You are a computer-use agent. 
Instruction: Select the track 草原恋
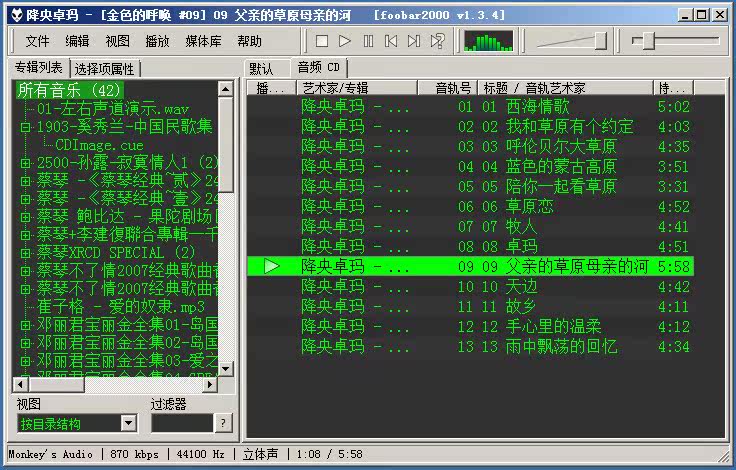coord(470,207)
